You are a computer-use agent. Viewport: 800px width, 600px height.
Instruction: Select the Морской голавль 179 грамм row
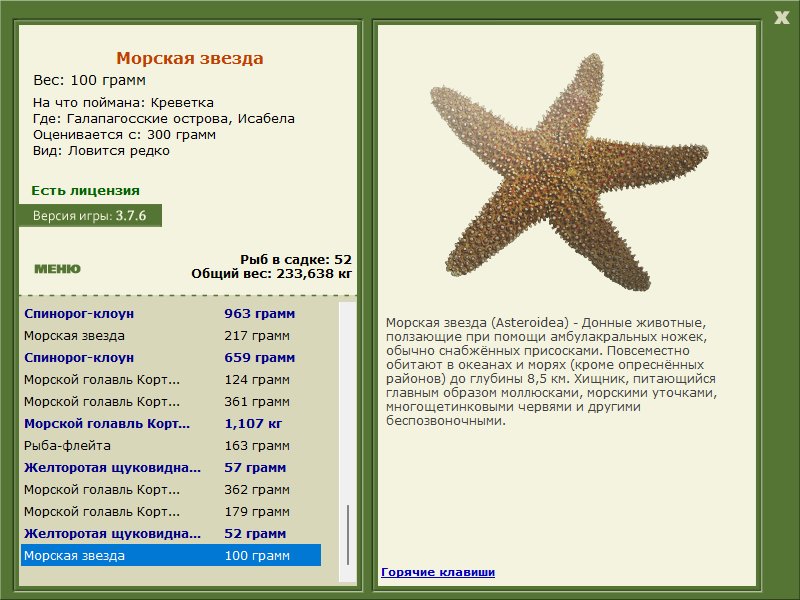coord(171,511)
